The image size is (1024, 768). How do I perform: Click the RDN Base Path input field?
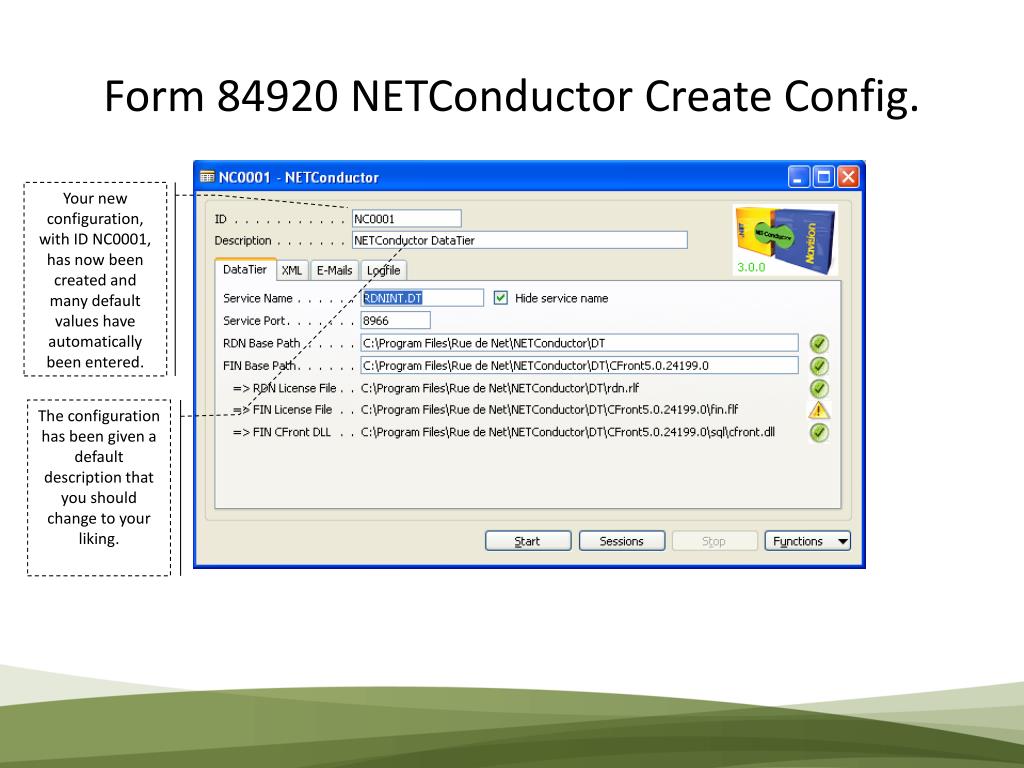(579, 343)
